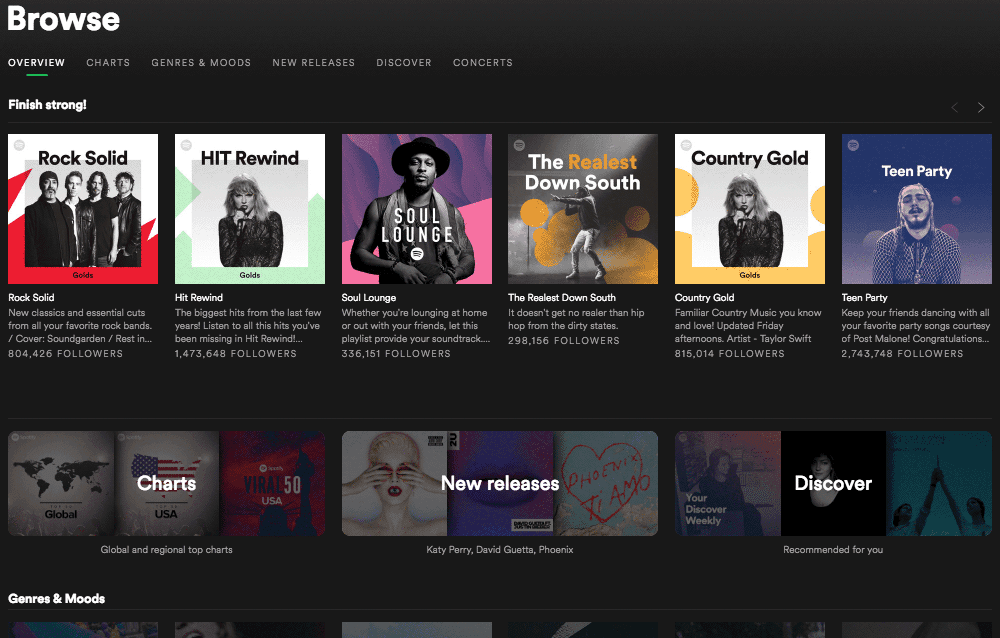1000x638 pixels.
Task: Click the next carousel arrow
Action: pos(981,107)
